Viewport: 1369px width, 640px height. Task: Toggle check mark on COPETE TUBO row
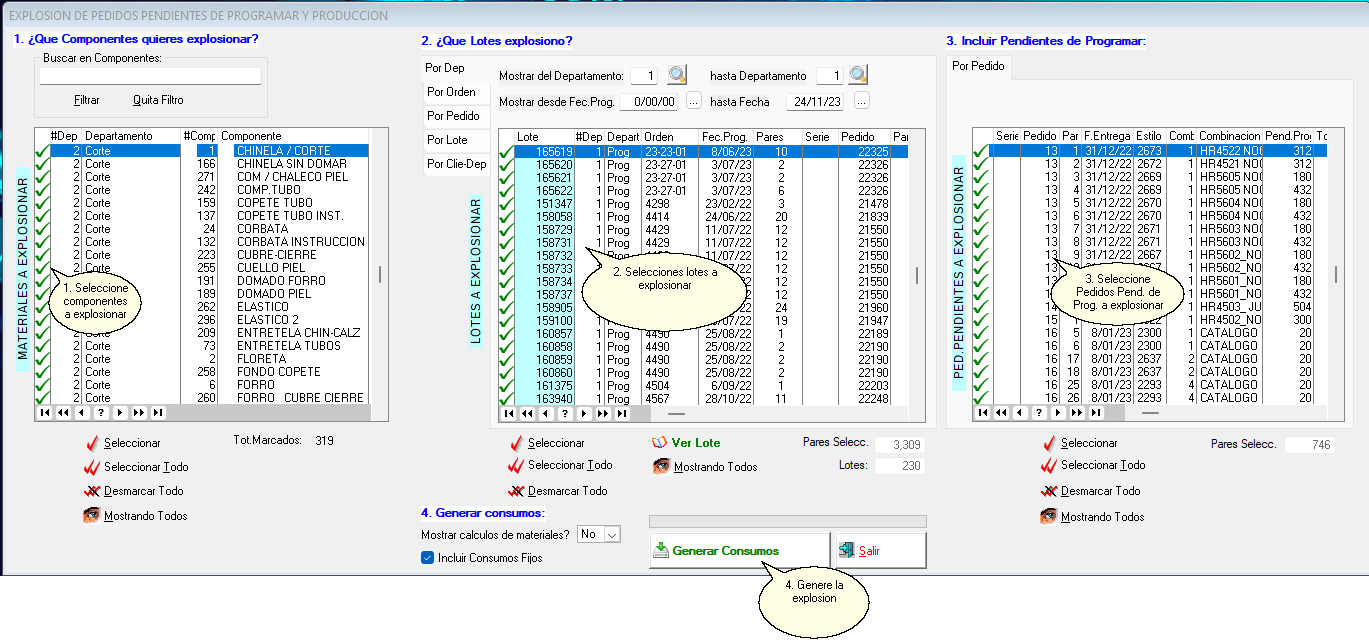42,203
